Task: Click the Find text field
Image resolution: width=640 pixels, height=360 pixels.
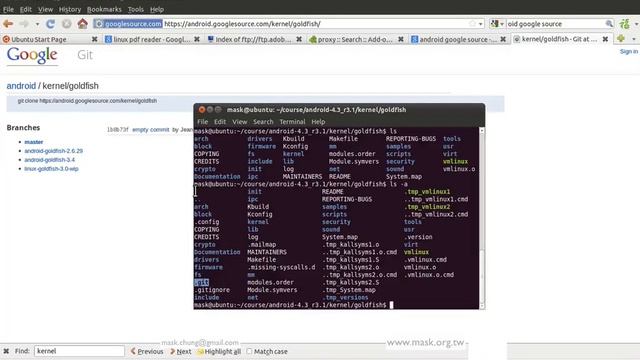Action: tap(79, 351)
